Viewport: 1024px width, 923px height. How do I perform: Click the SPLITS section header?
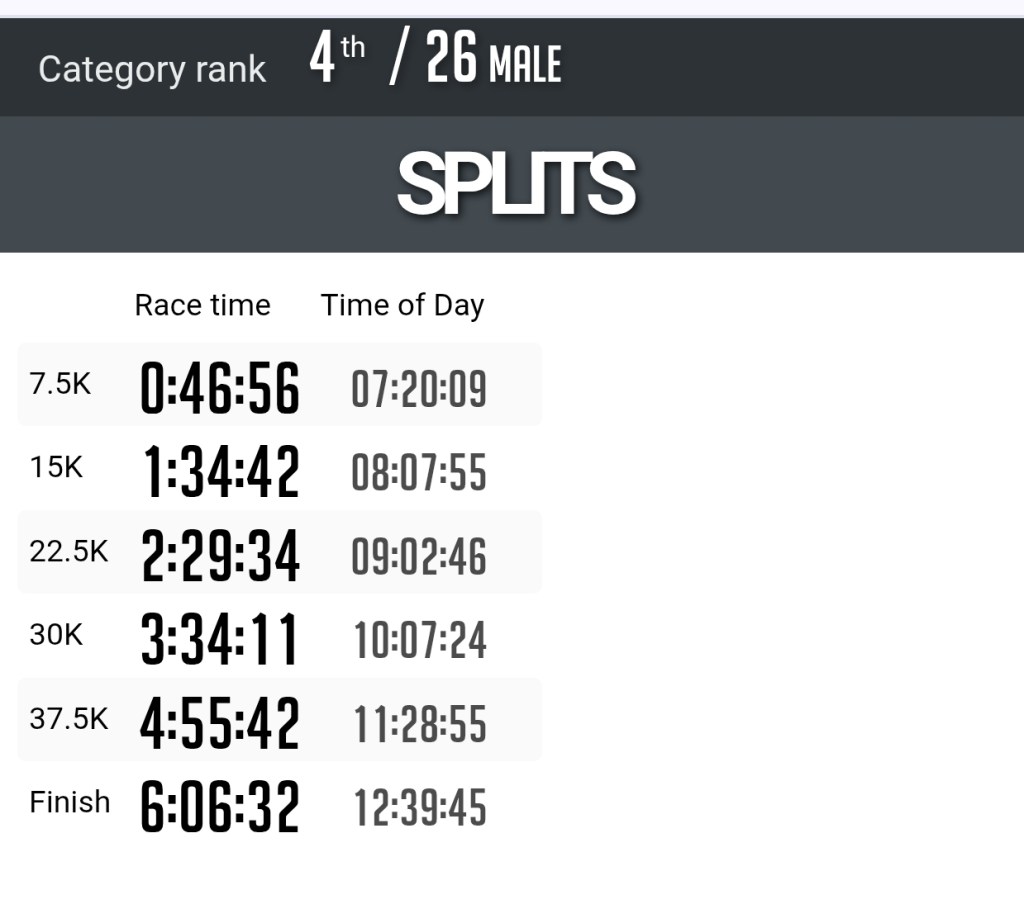[516, 183]
